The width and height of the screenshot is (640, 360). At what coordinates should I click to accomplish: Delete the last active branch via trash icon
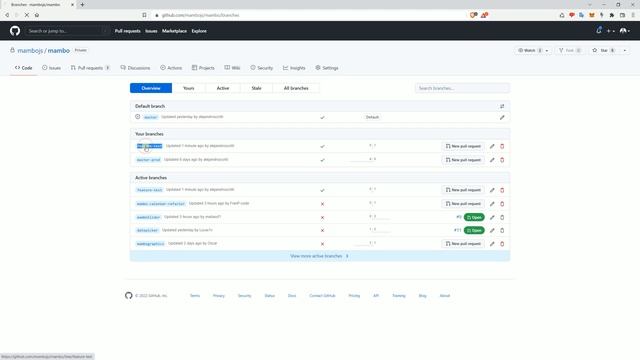click(x=502, y=244)
